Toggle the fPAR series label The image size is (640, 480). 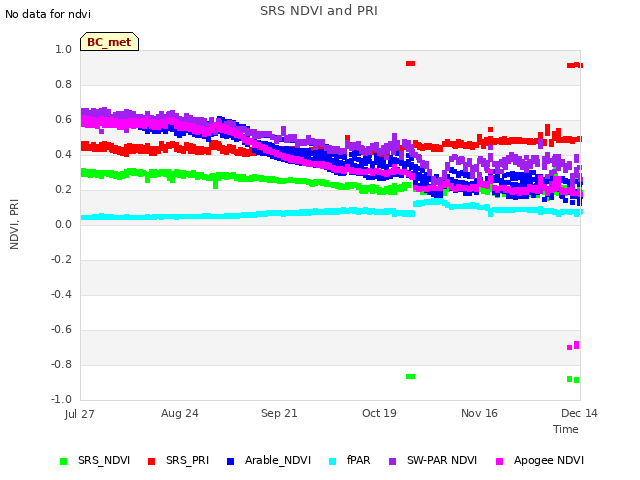coord(359,460)
